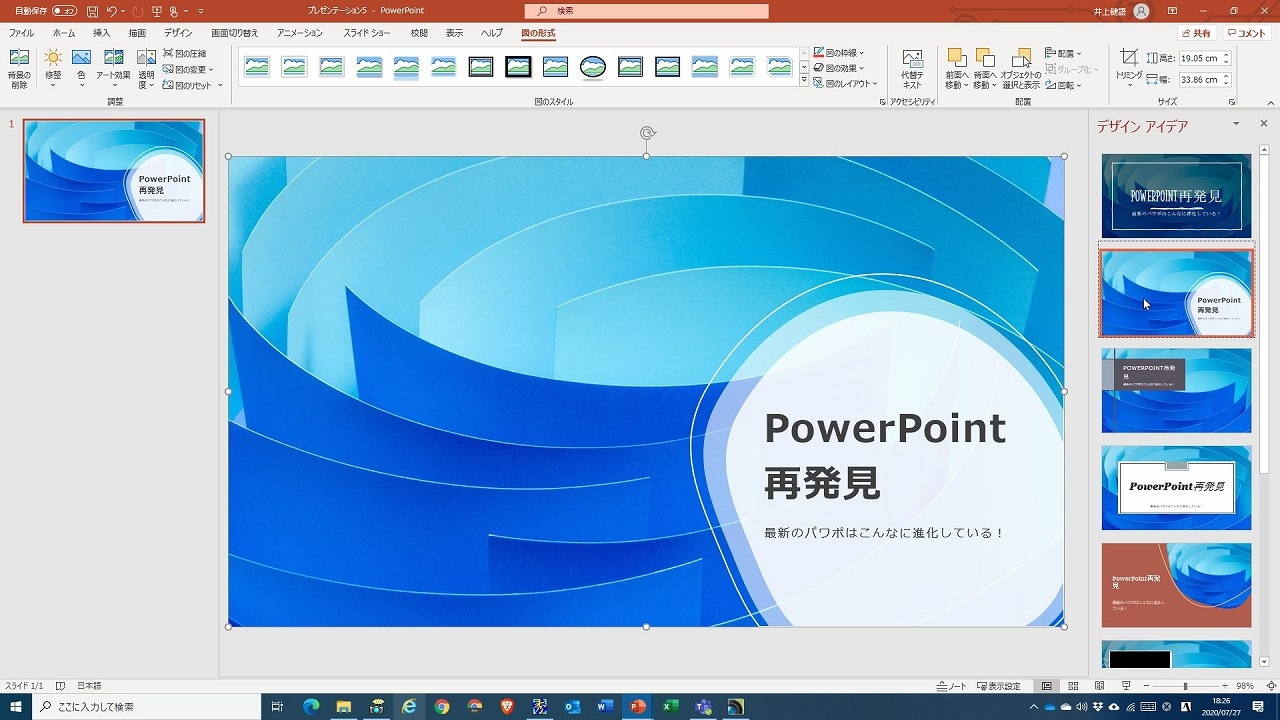
Task: Click the user account avatar icon
Action: click(1141, 11)
